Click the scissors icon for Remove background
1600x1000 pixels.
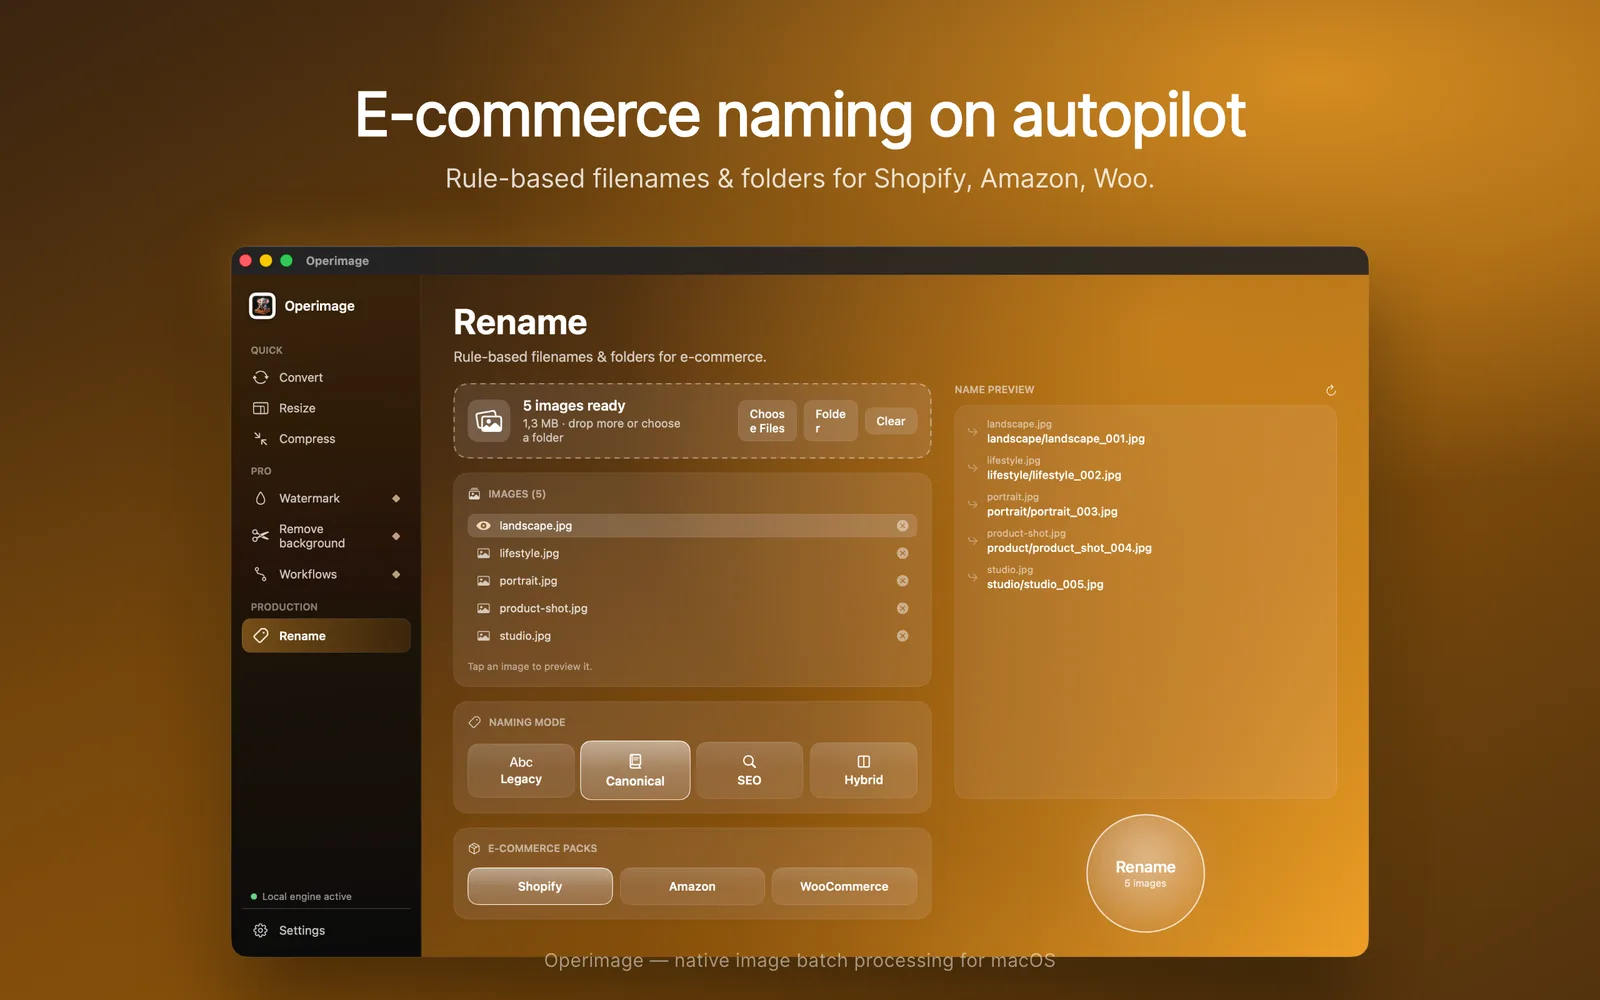pos(261,536)
